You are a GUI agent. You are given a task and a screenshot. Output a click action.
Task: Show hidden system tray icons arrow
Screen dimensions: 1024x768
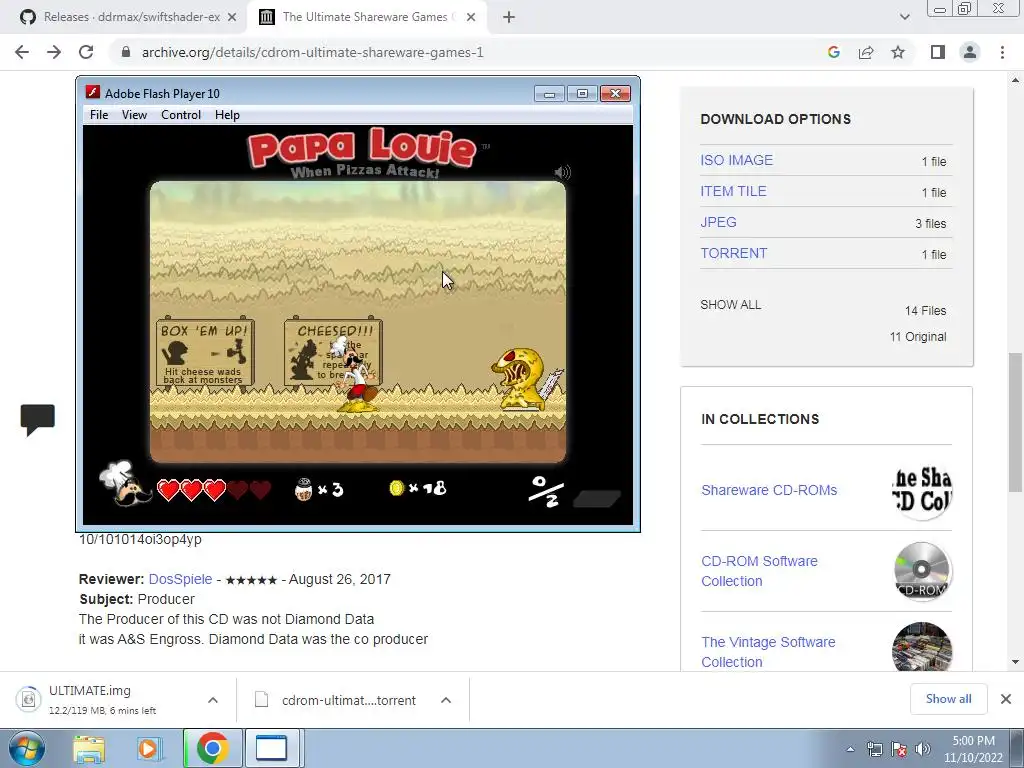850,749
